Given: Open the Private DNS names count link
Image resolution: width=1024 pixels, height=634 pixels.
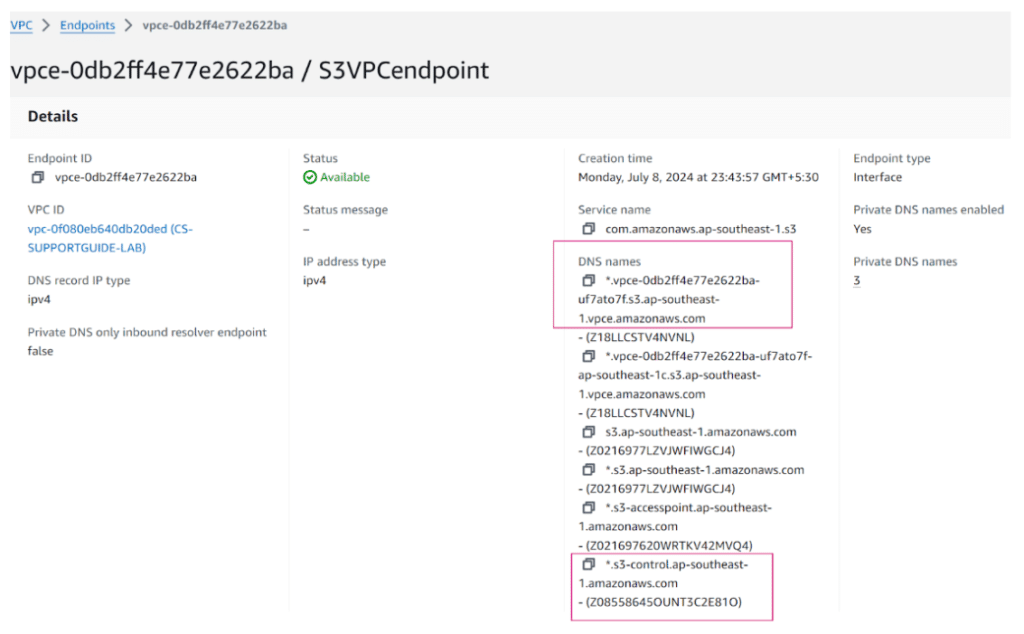Looking at the screenshot, I should point(857,281).
